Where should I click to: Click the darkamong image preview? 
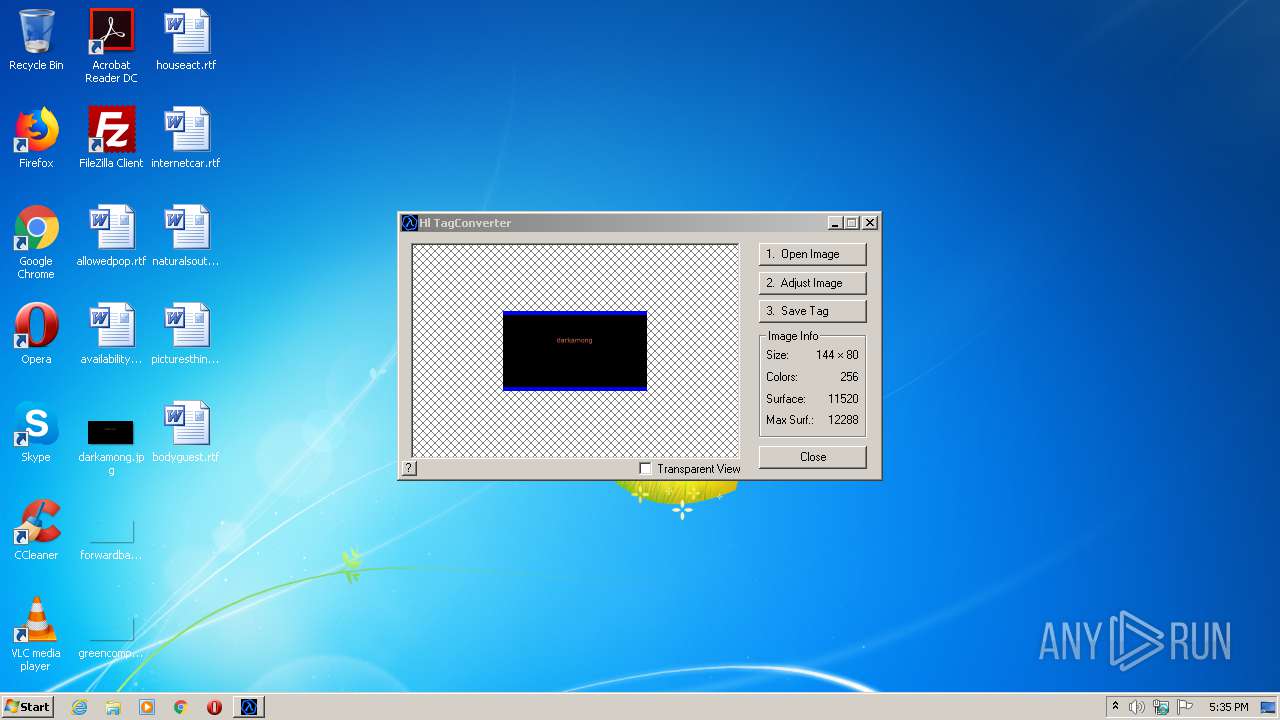click(575, 351)
